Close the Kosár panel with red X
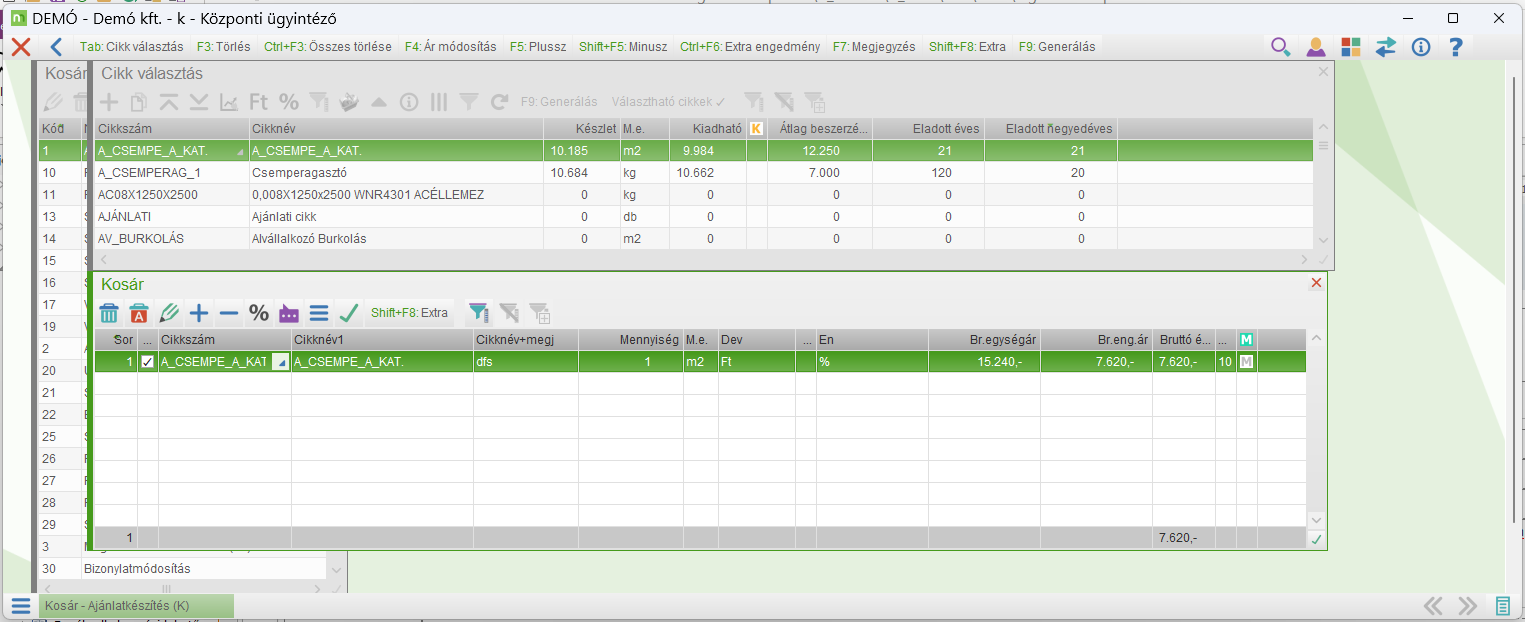The image size is (1525, 622). (1316, 283)
